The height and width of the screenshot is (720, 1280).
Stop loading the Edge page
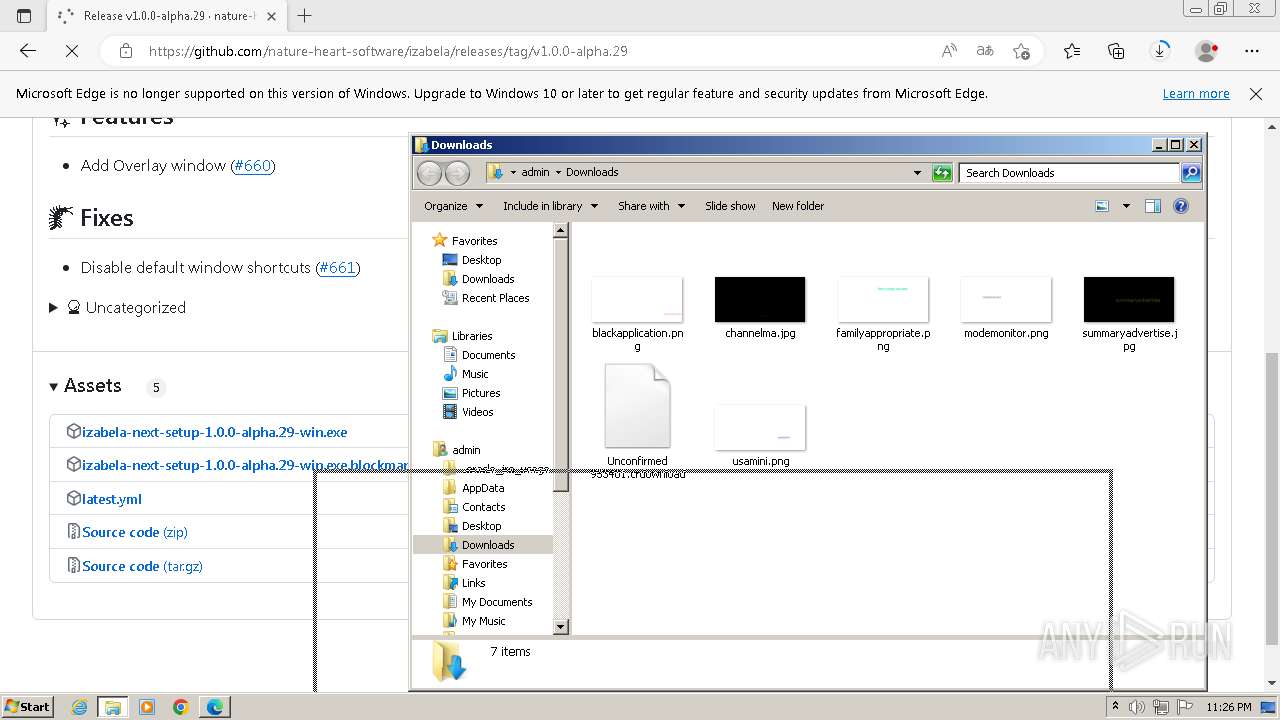[72, 51]
